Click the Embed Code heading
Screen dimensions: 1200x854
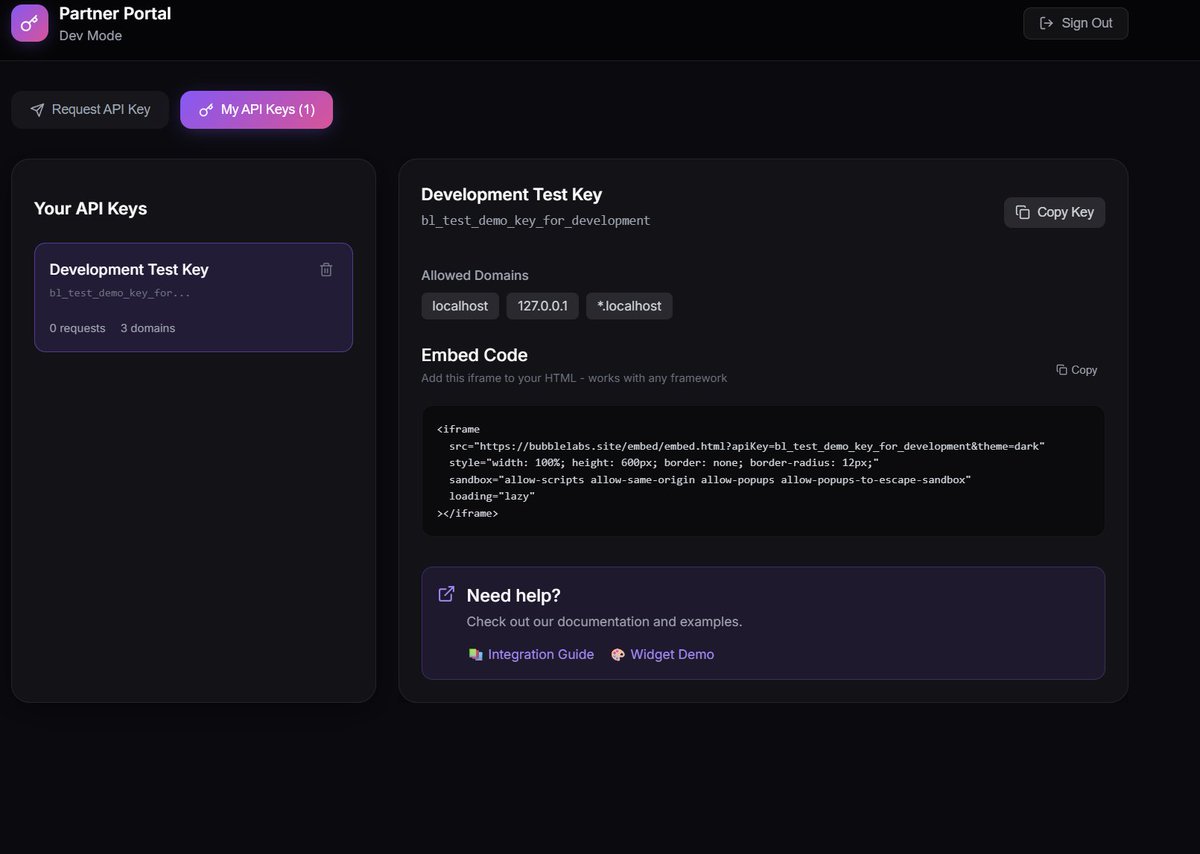pos(474,355)
